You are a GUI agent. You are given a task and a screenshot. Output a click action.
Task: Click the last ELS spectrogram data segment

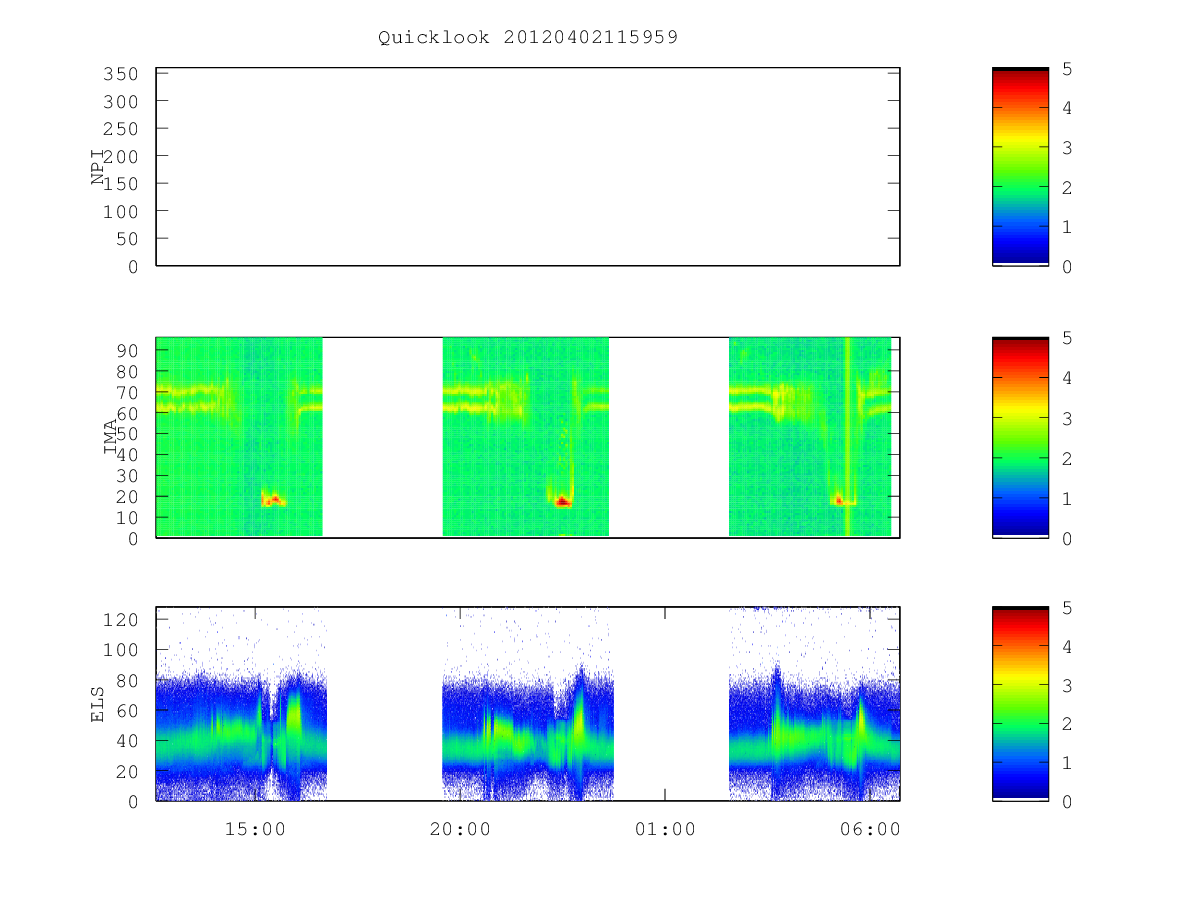pyautogui.click(x=814, y=704)
